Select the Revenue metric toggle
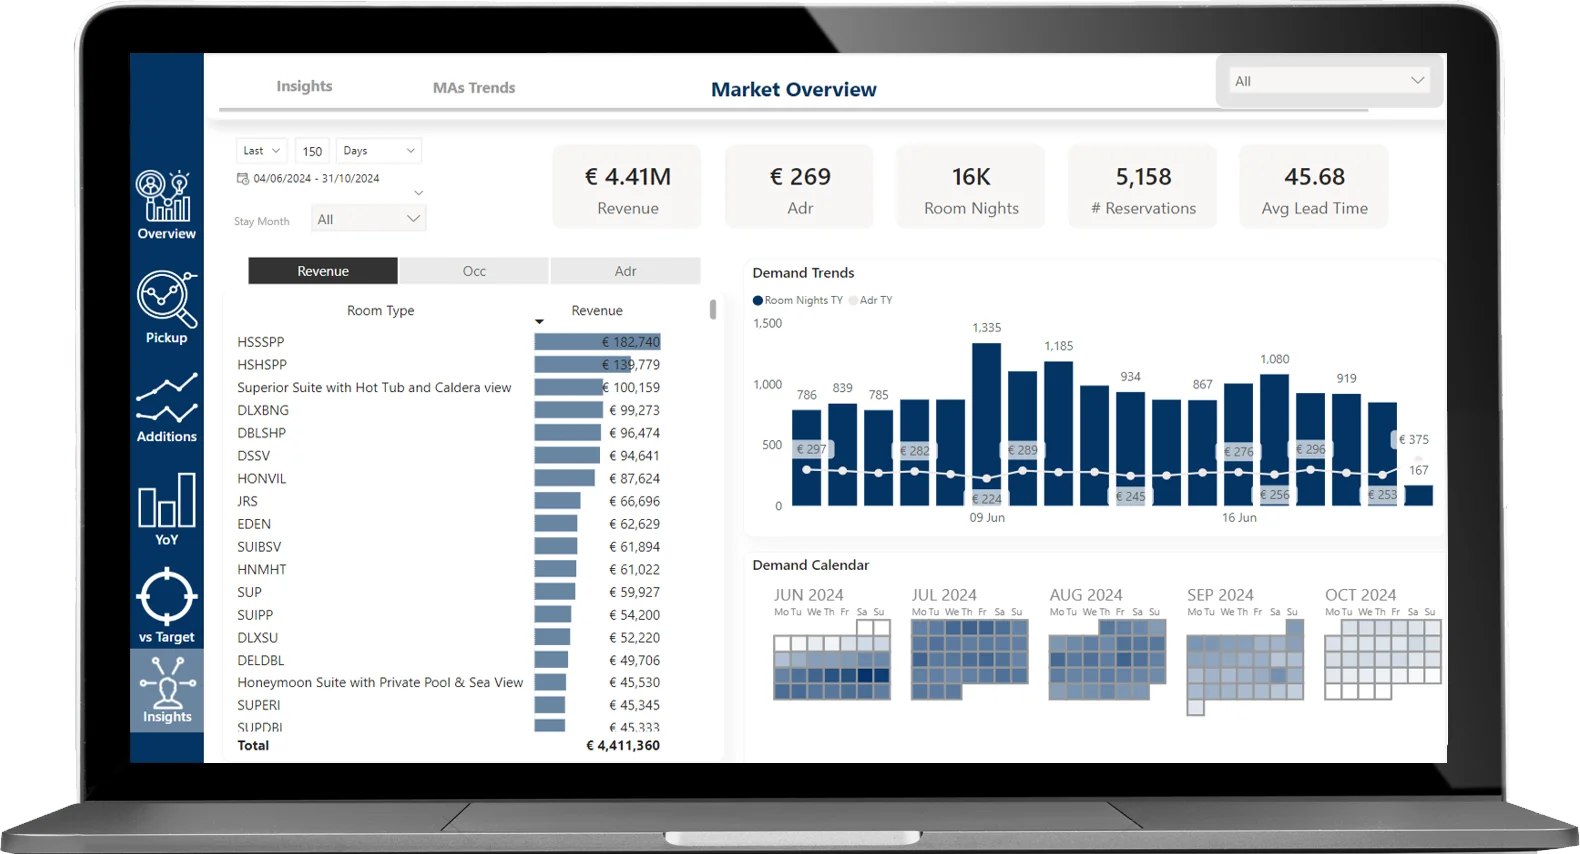 322,271
